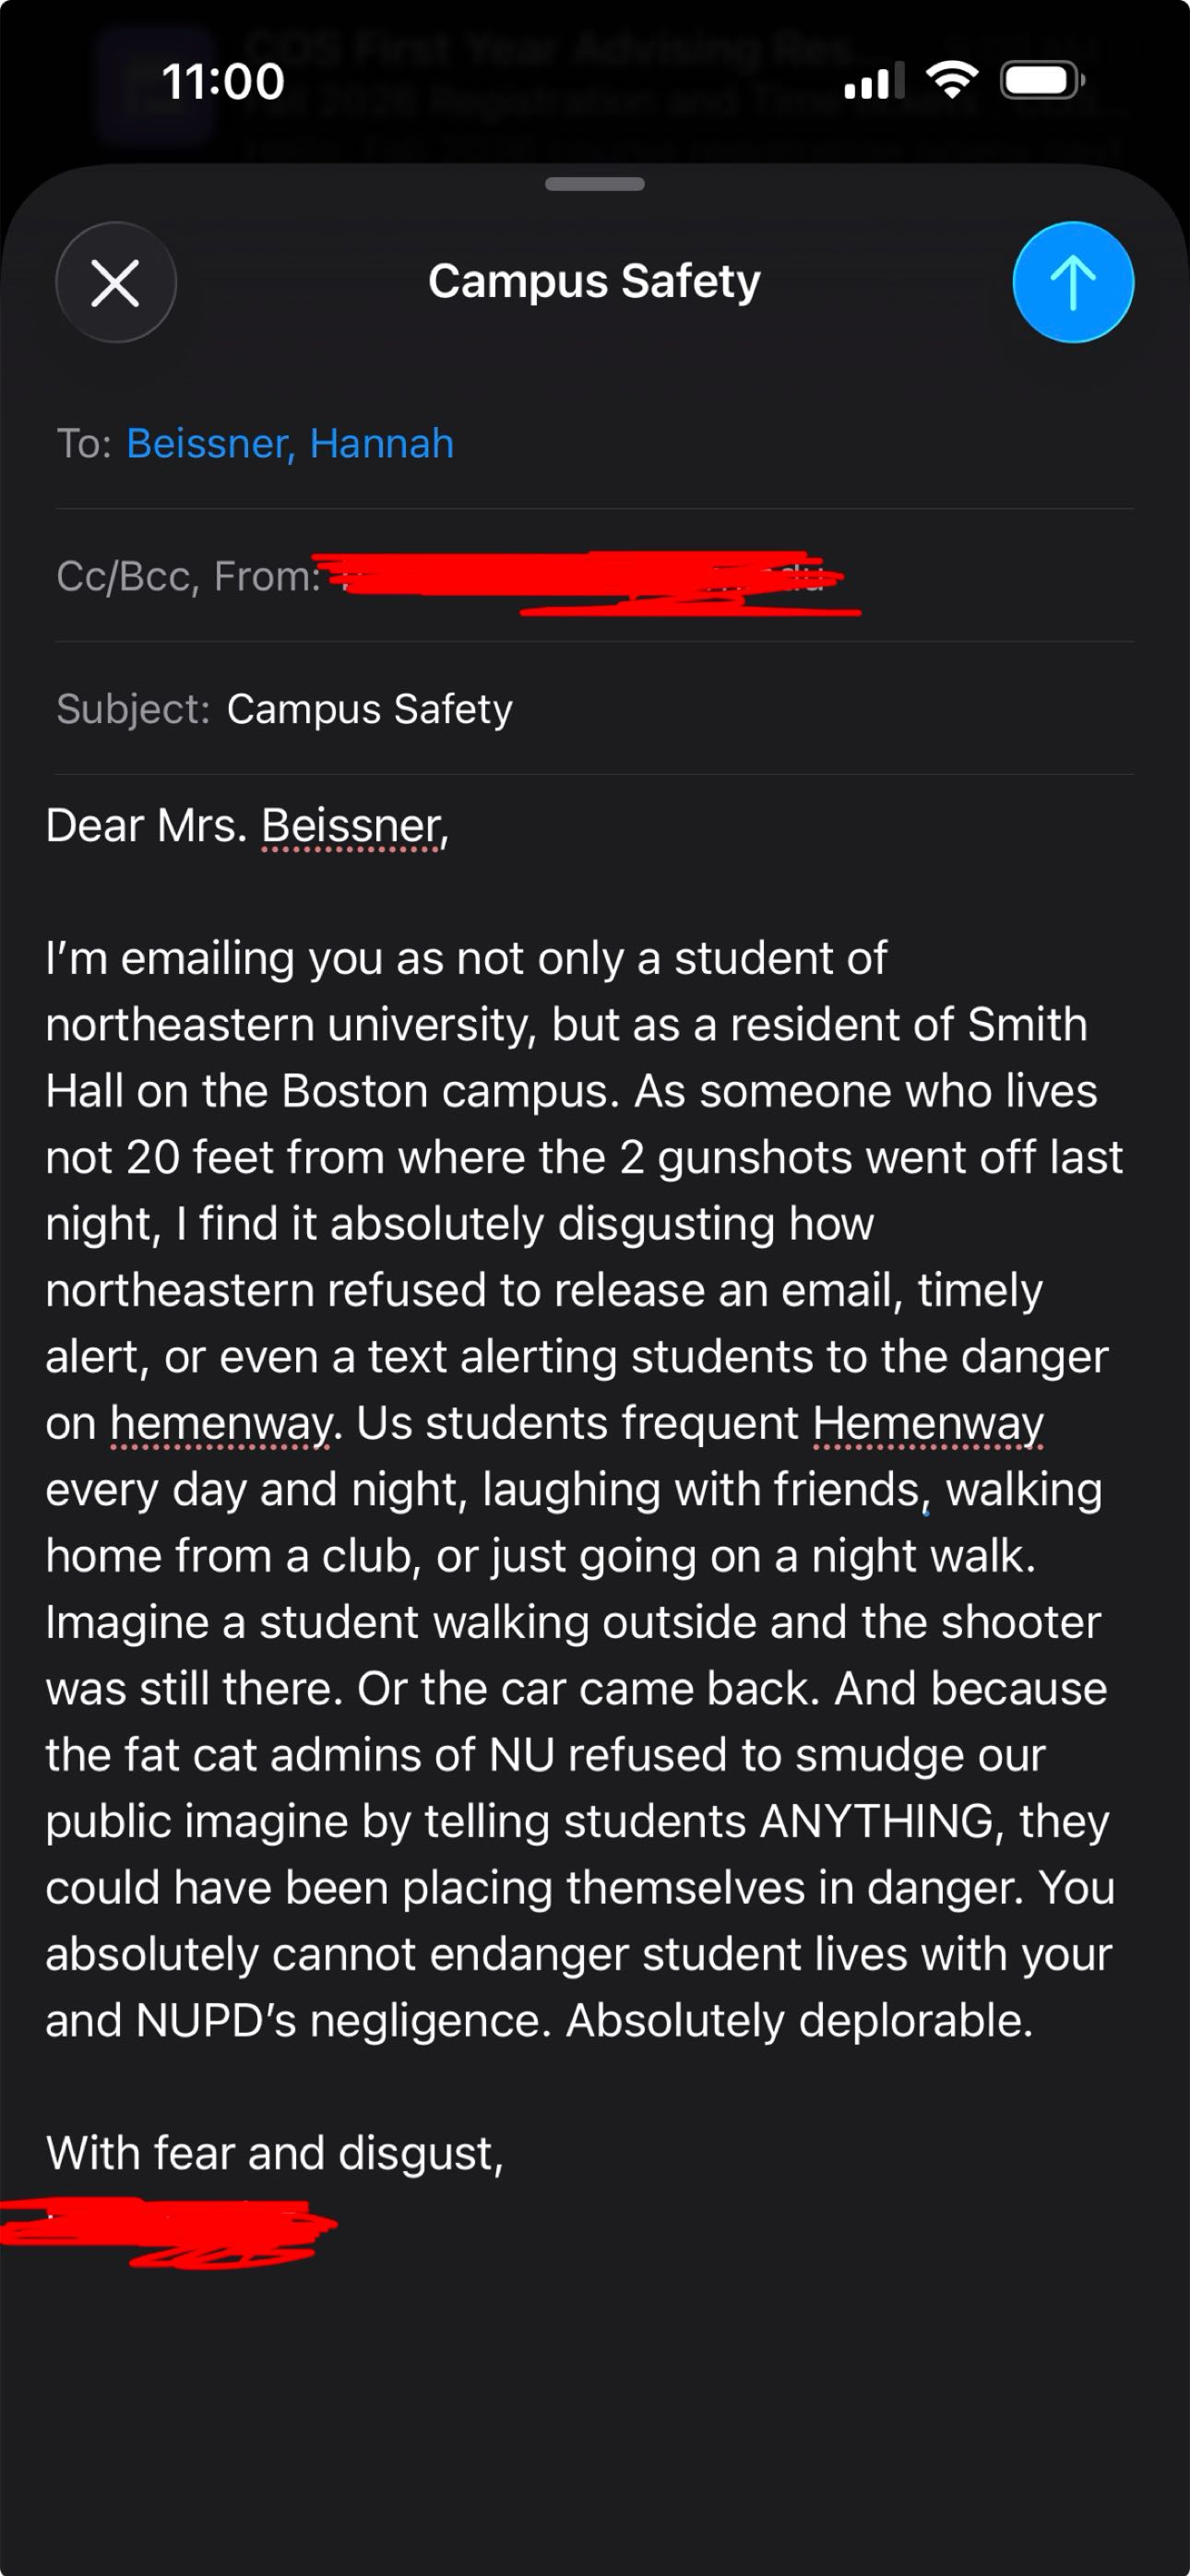Place cursor after 'With fear and disgust,'
This screenshot has width=1190, height=2576.
click(504, 2153)
